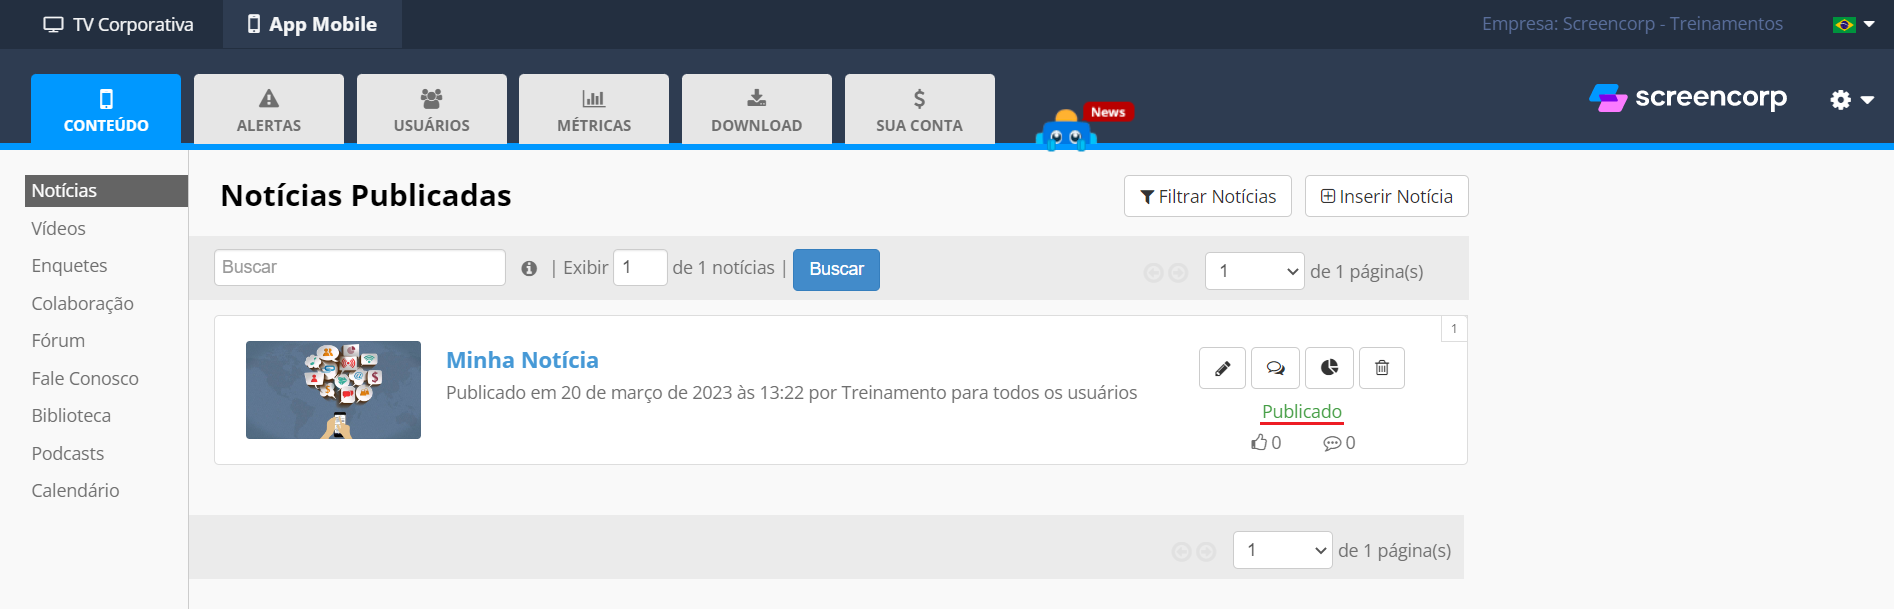Click the thumbs-up likes icon
The height and width of the screenshot is (609, 1894).
tap(1259, 442)
